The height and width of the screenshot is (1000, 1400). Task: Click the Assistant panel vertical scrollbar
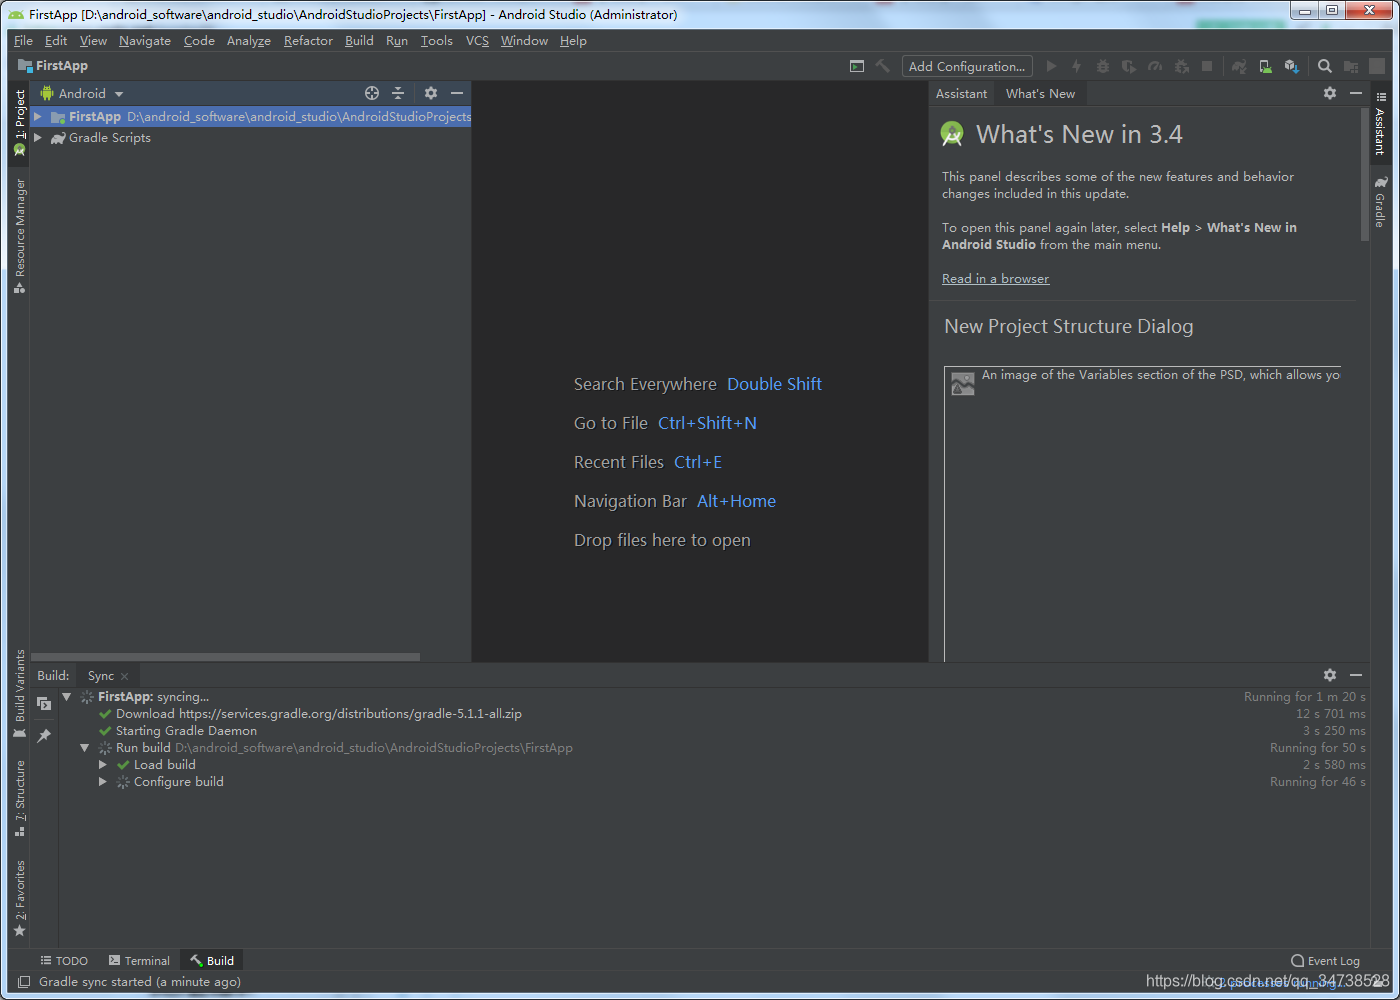(x=1365, y=175)
